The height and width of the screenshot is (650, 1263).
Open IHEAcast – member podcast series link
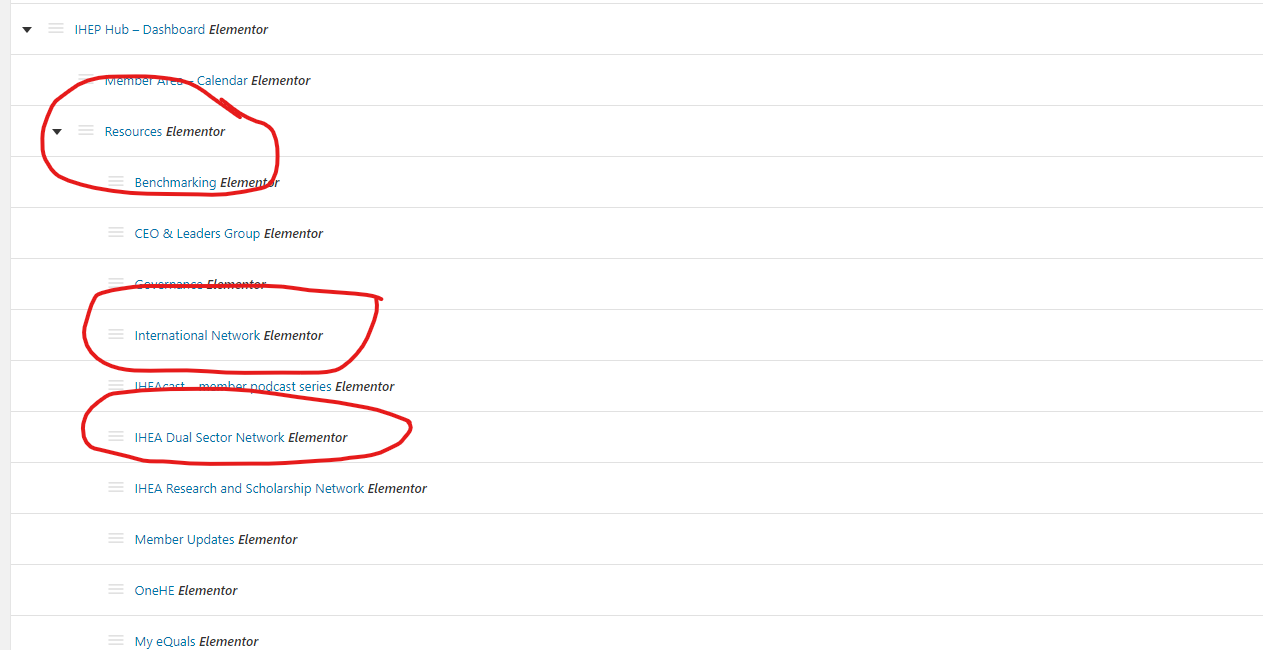click(x=233, y=387)
